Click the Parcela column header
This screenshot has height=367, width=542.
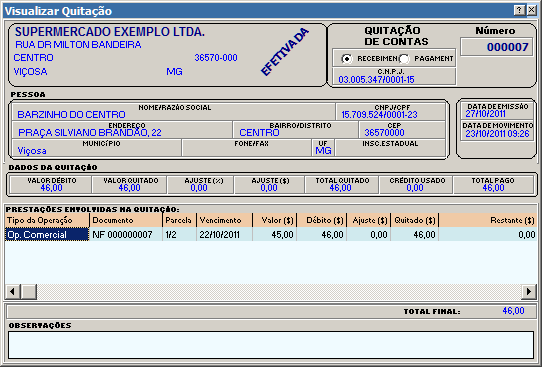click(179, 220)
